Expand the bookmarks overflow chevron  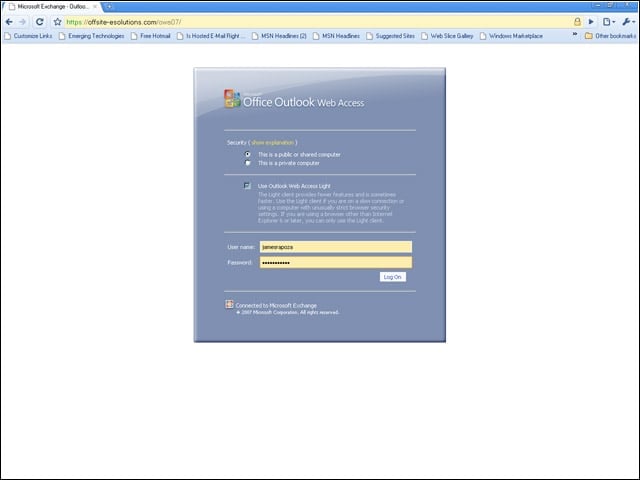pos(575,35)
